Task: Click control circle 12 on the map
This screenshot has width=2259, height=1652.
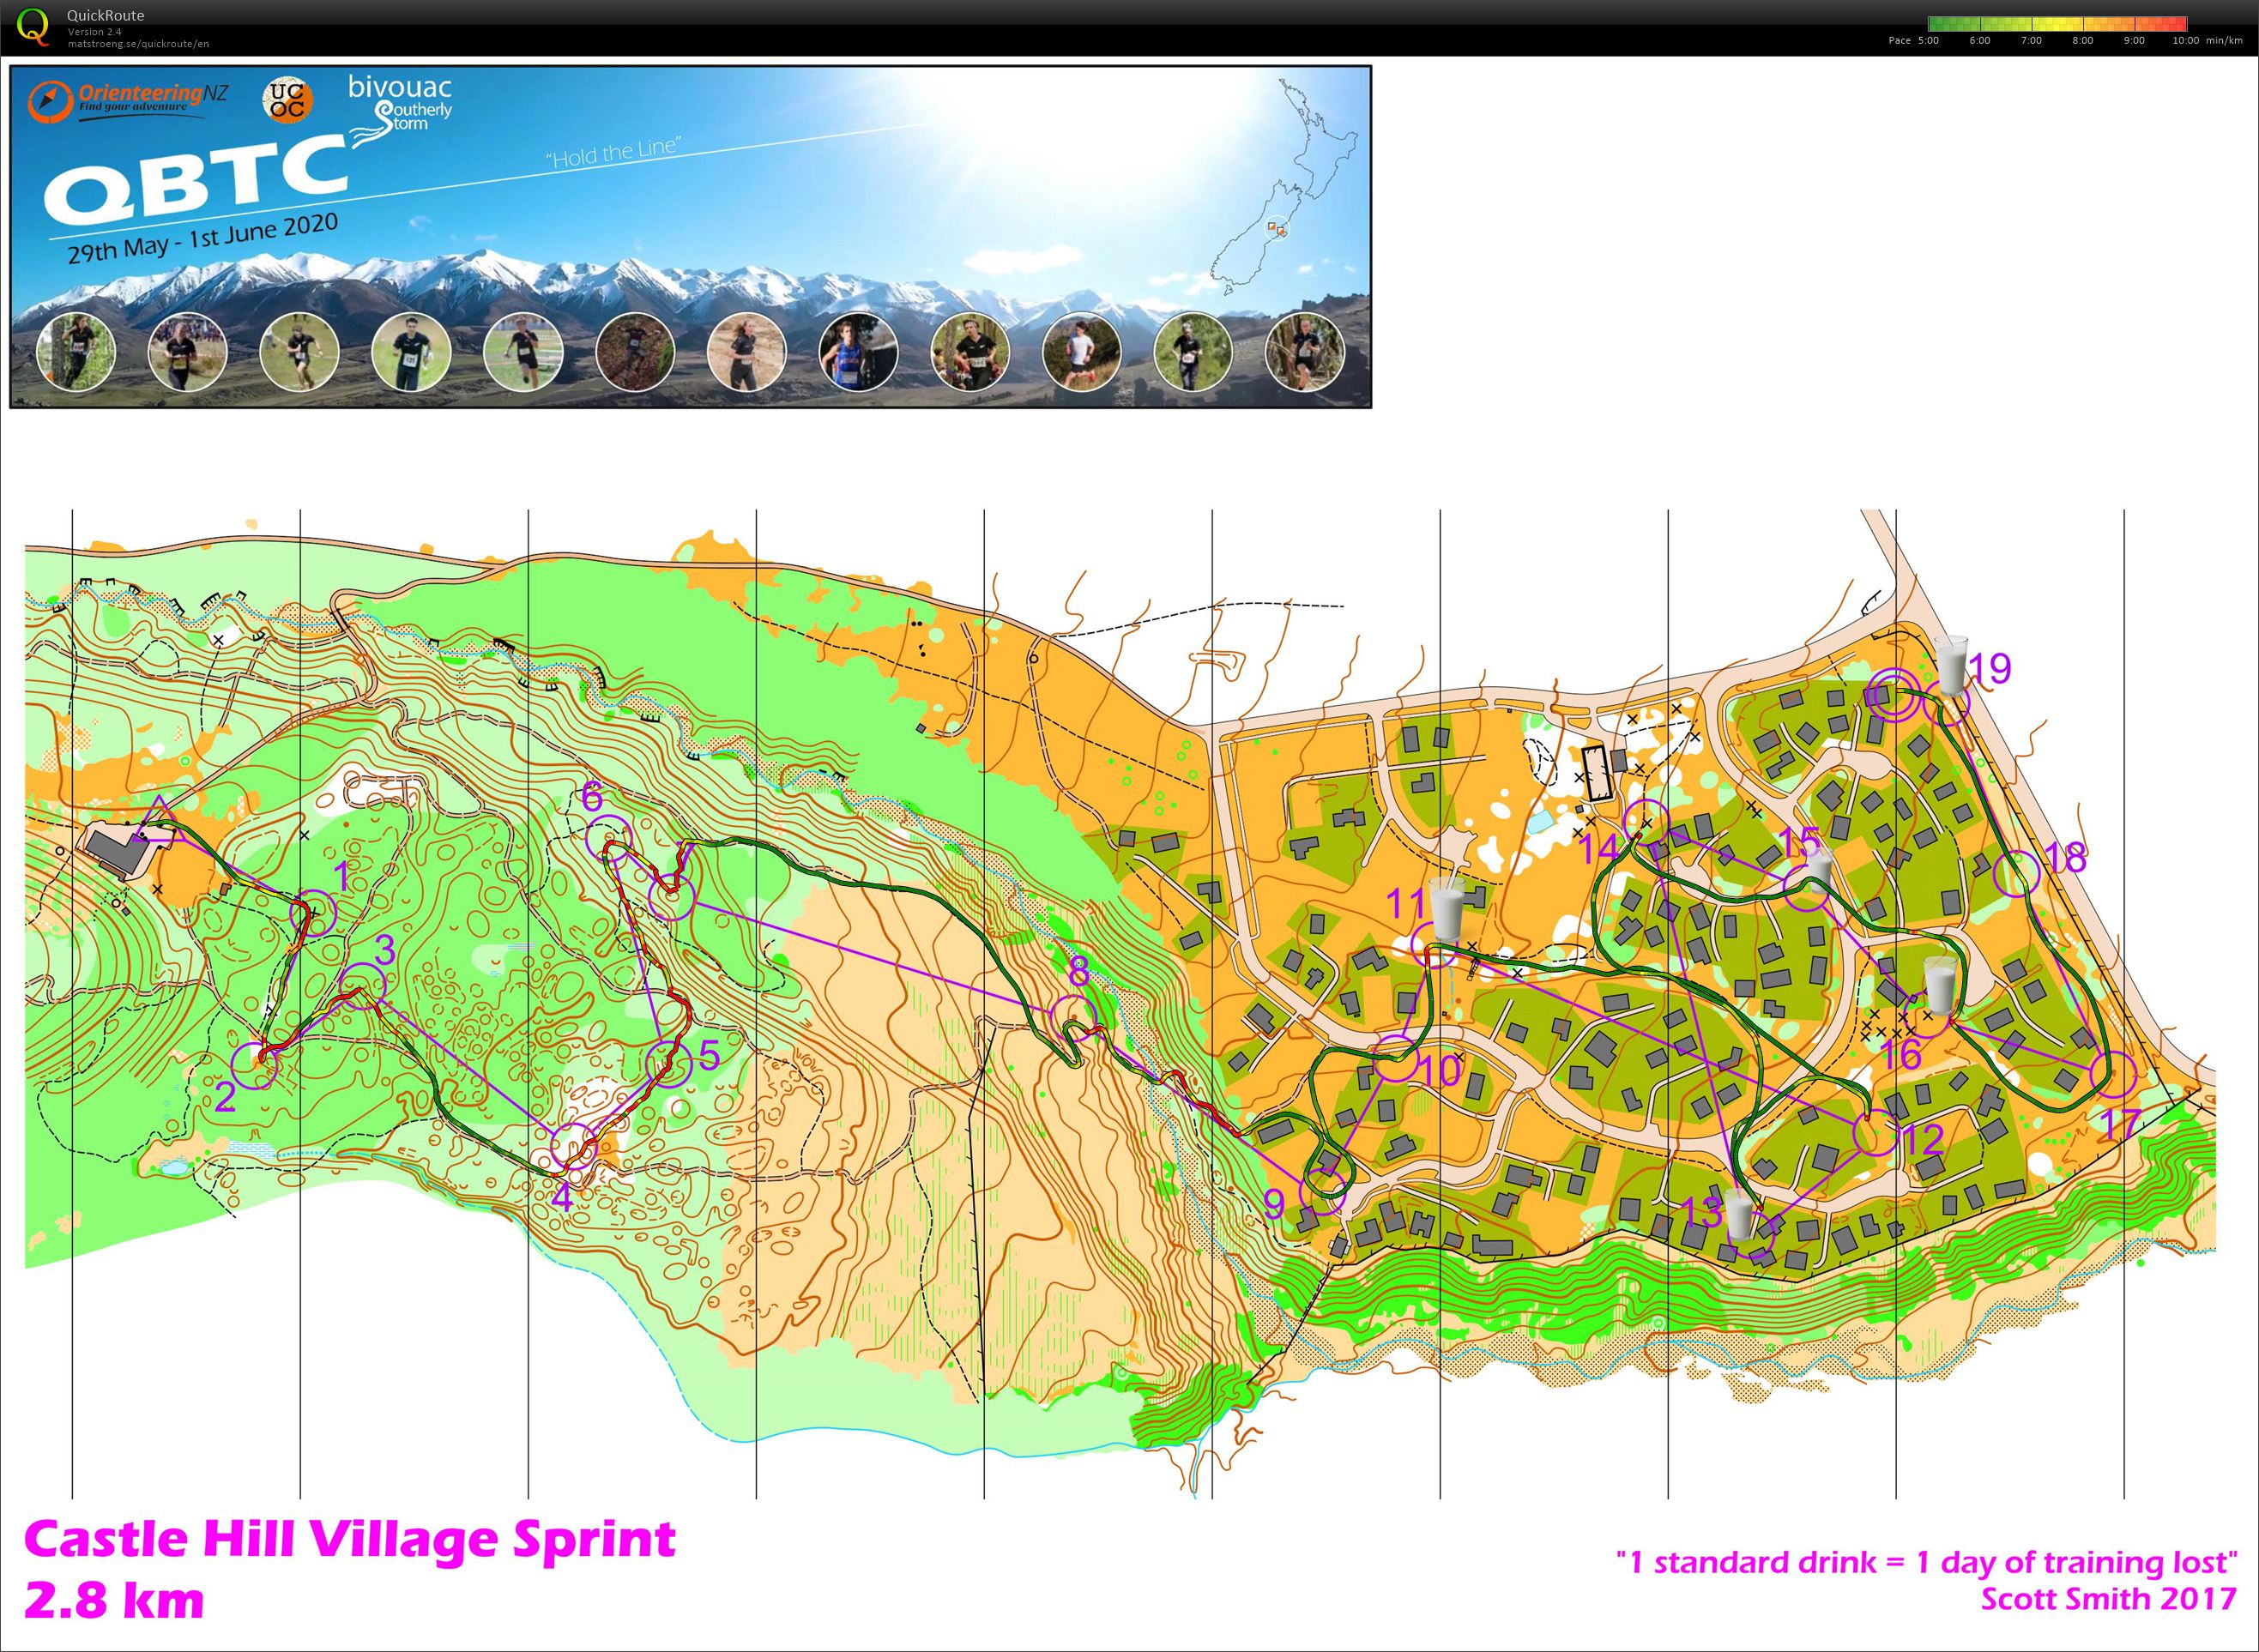Action: pos(1876,1133)
